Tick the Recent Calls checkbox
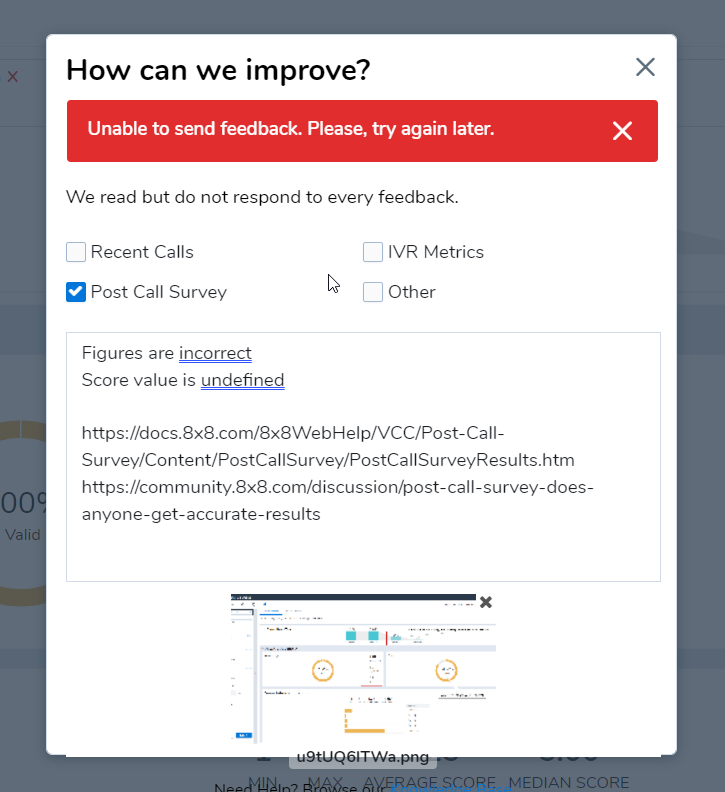The image size is (725, 792). (76, 252)
